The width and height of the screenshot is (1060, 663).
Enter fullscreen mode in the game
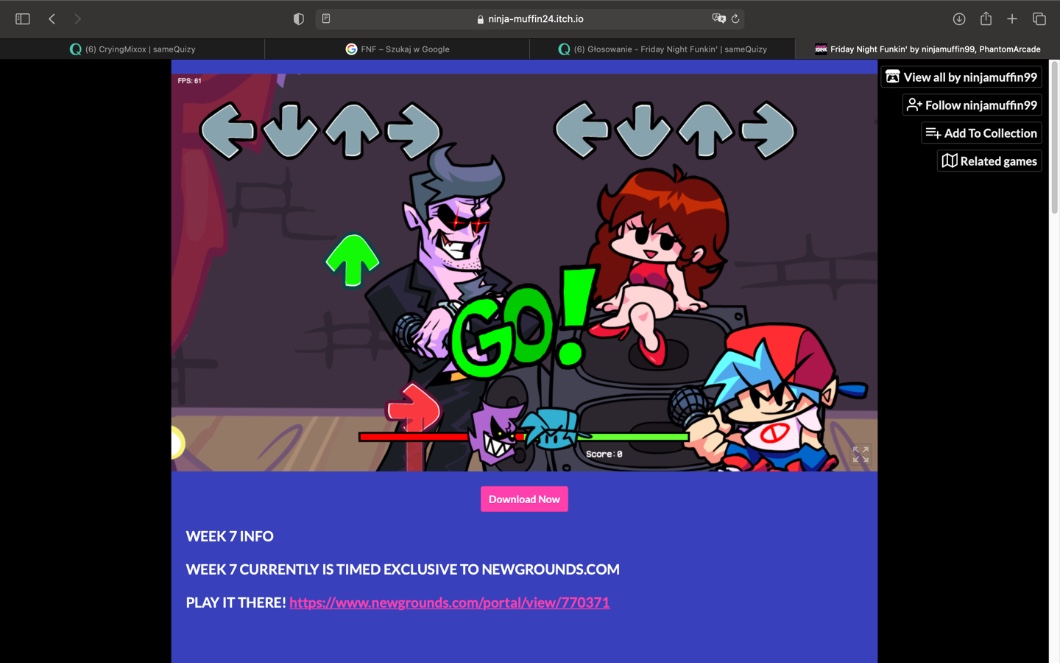coord(860,455)
